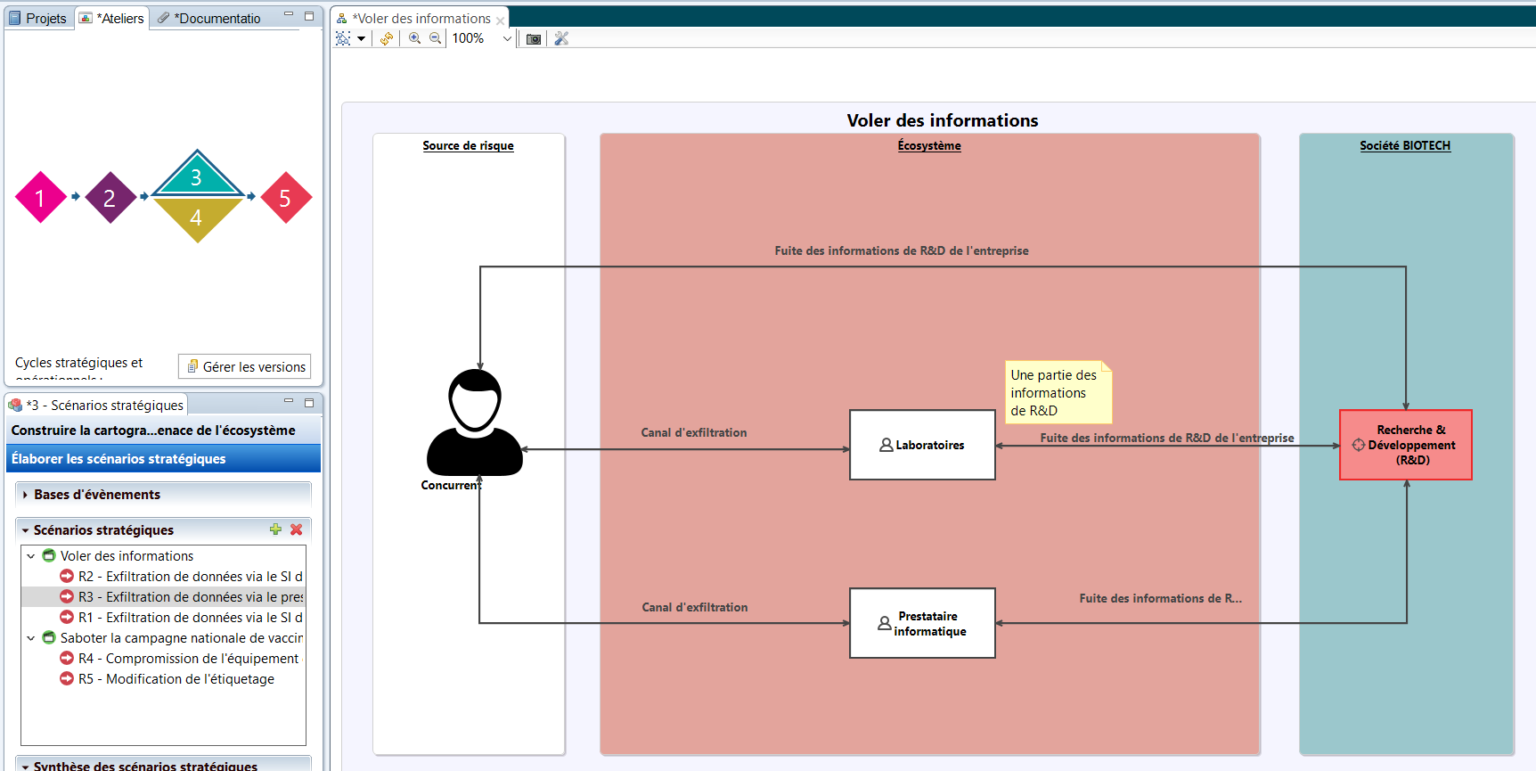Open the zoom in tool on diagram toolbar
The image size is (1536, 771).
pos(414,38)
